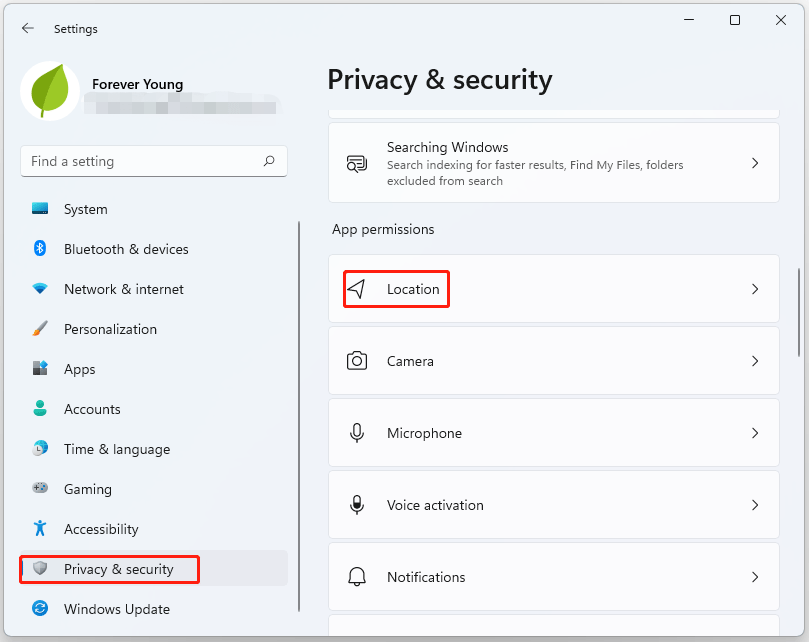809x642 pixels.
Task: Click the Find a setting search box
Action: [154, 162]
